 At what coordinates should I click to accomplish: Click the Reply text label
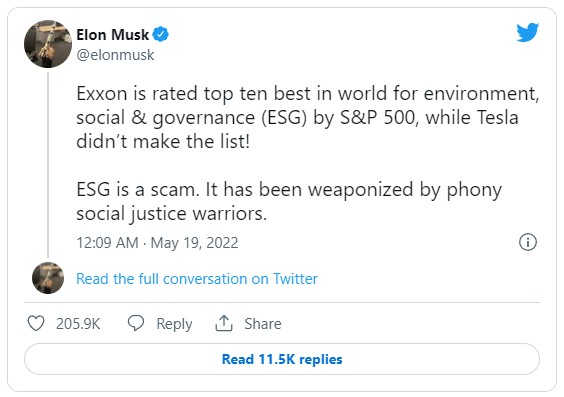click(174, 324)
